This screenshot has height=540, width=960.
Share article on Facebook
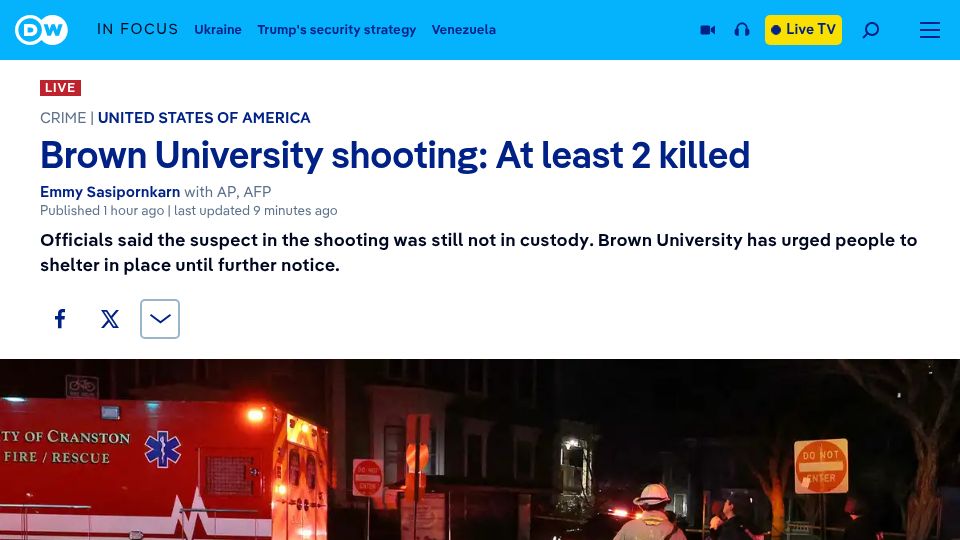pyautogui.click(x=60, y=318)
